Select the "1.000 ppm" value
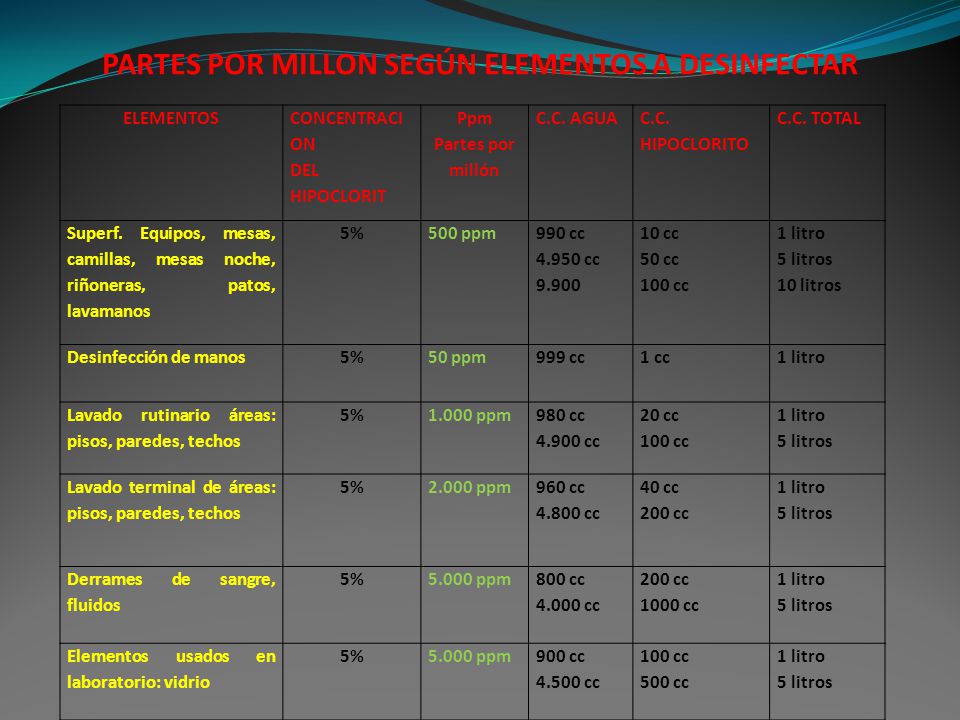The height and width of the screenshot is (720, 960). pos(469,416)
